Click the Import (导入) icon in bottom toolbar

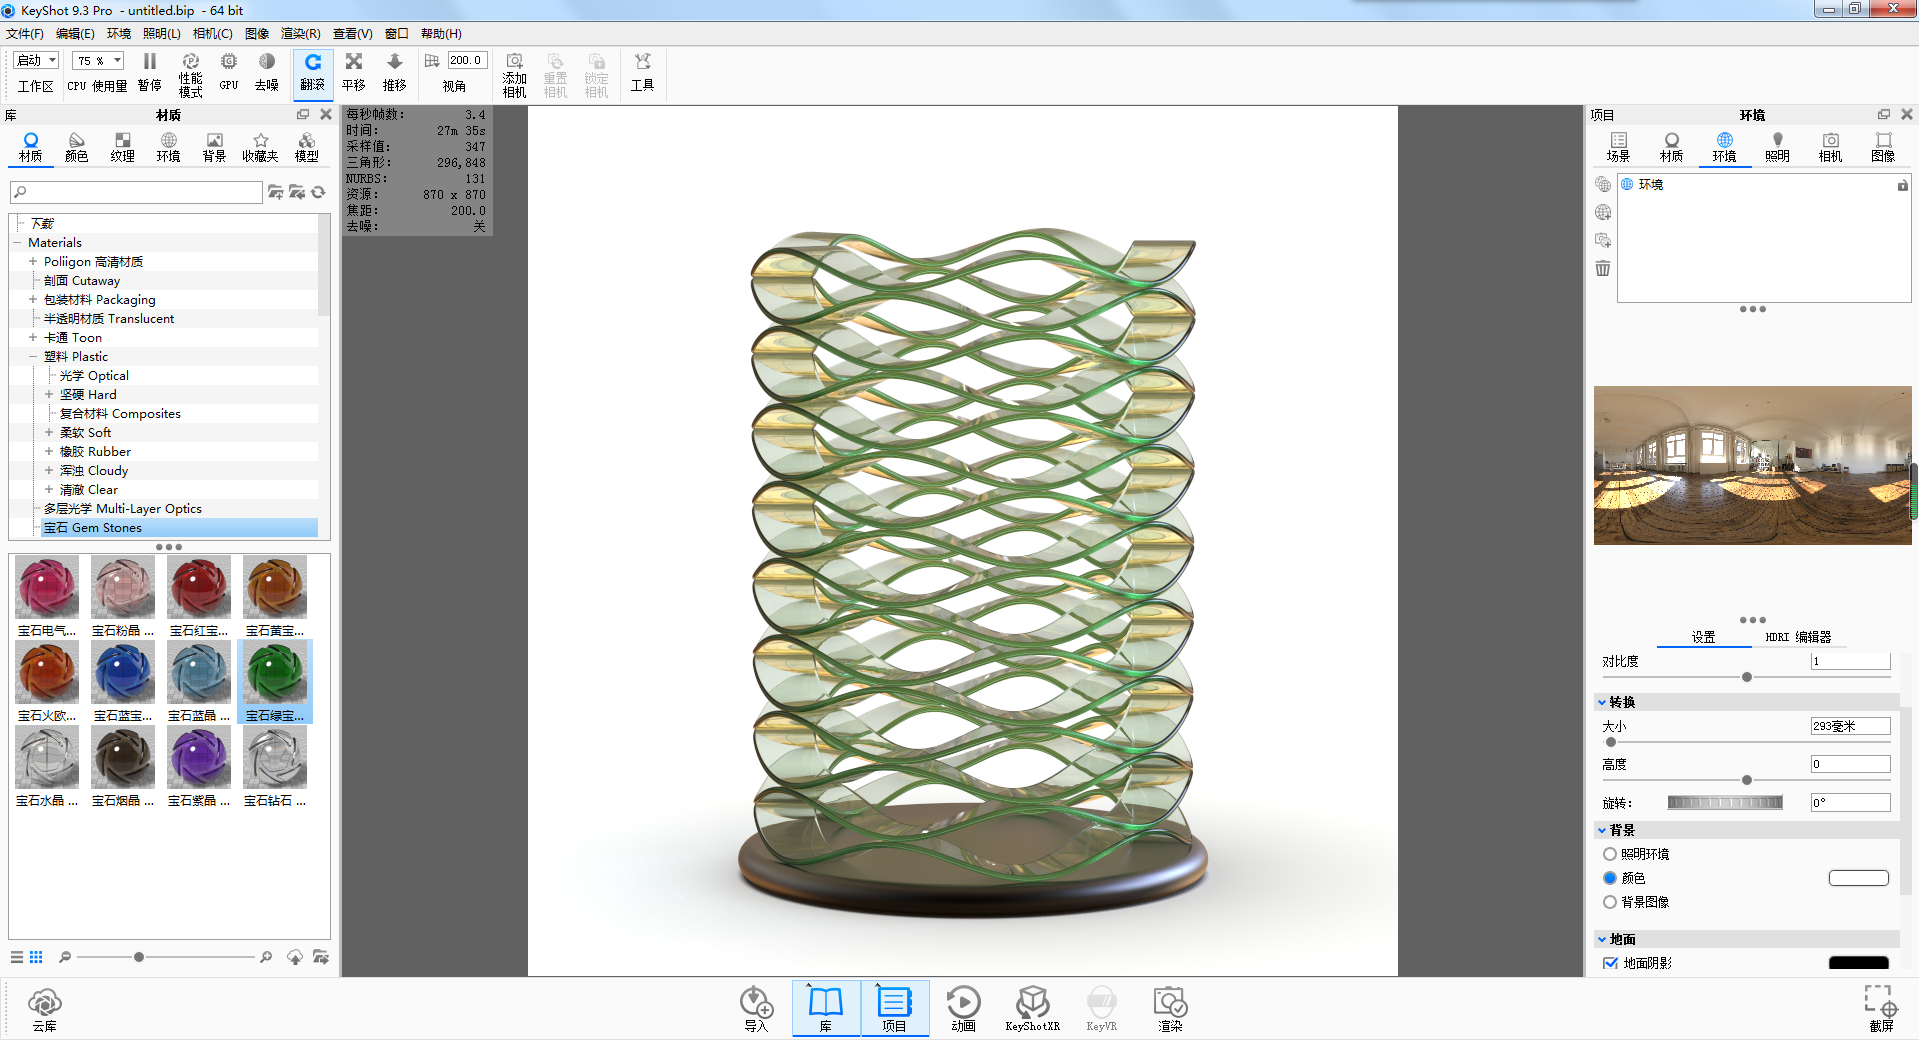click(756, 1009)
